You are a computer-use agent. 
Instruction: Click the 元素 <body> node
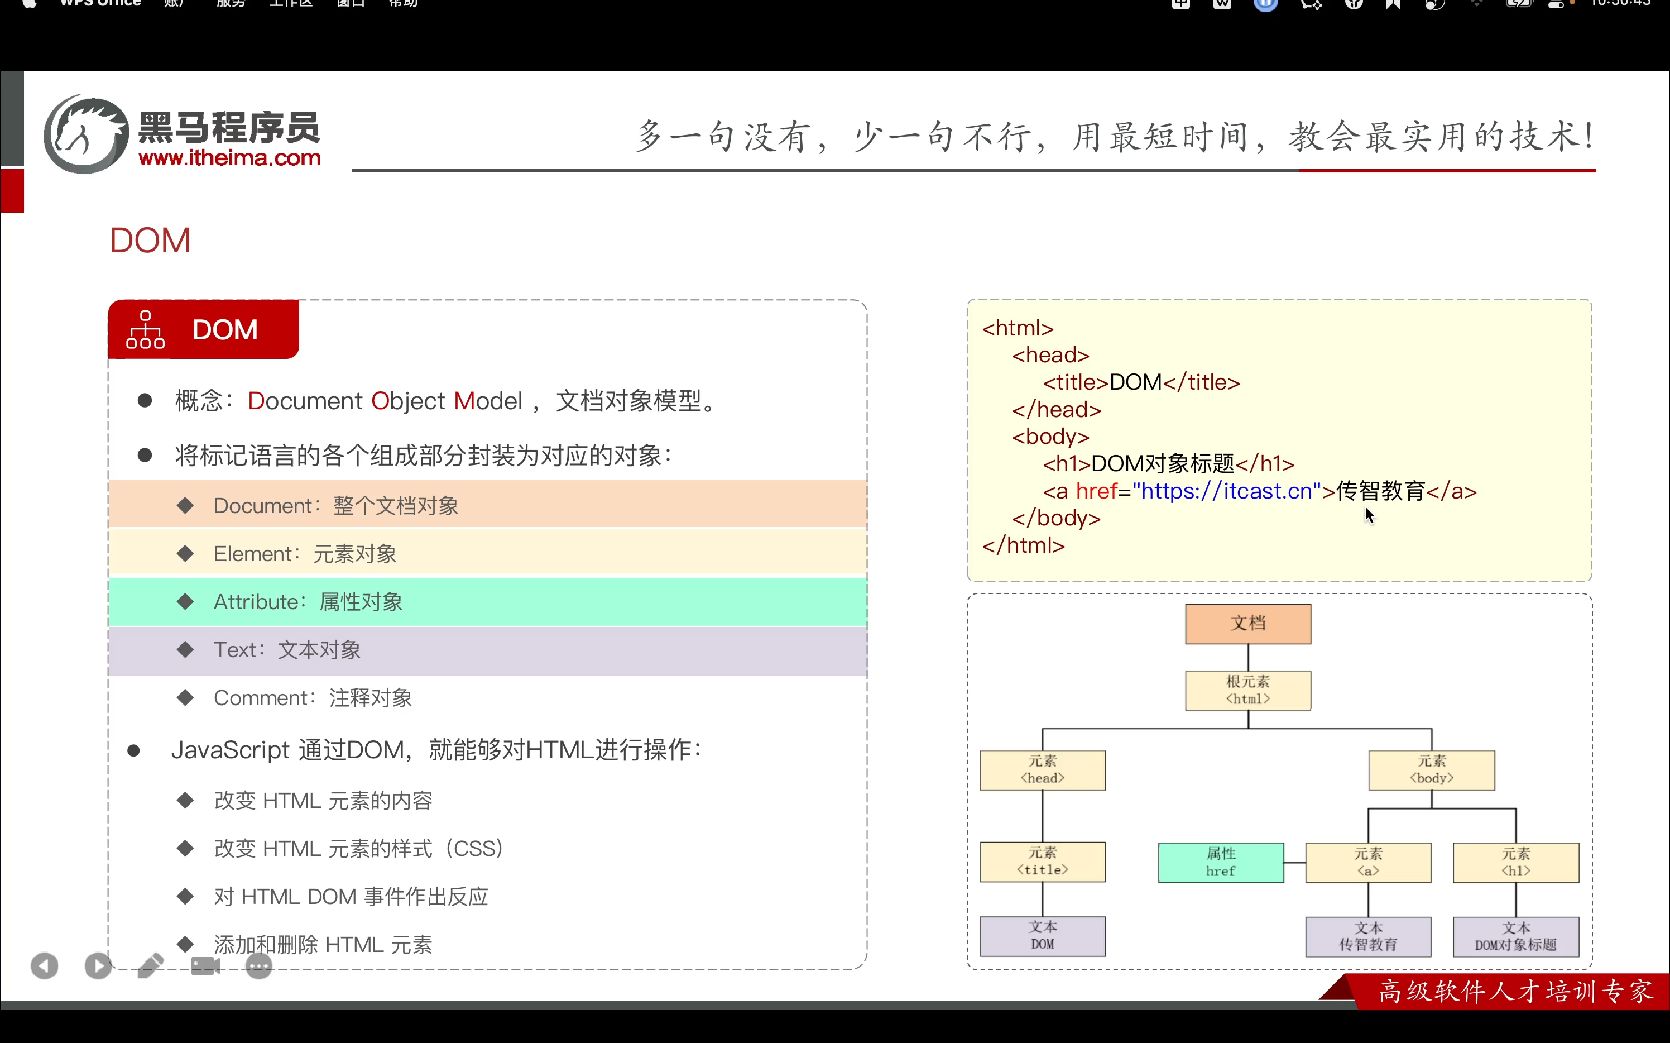[1431, 770]
